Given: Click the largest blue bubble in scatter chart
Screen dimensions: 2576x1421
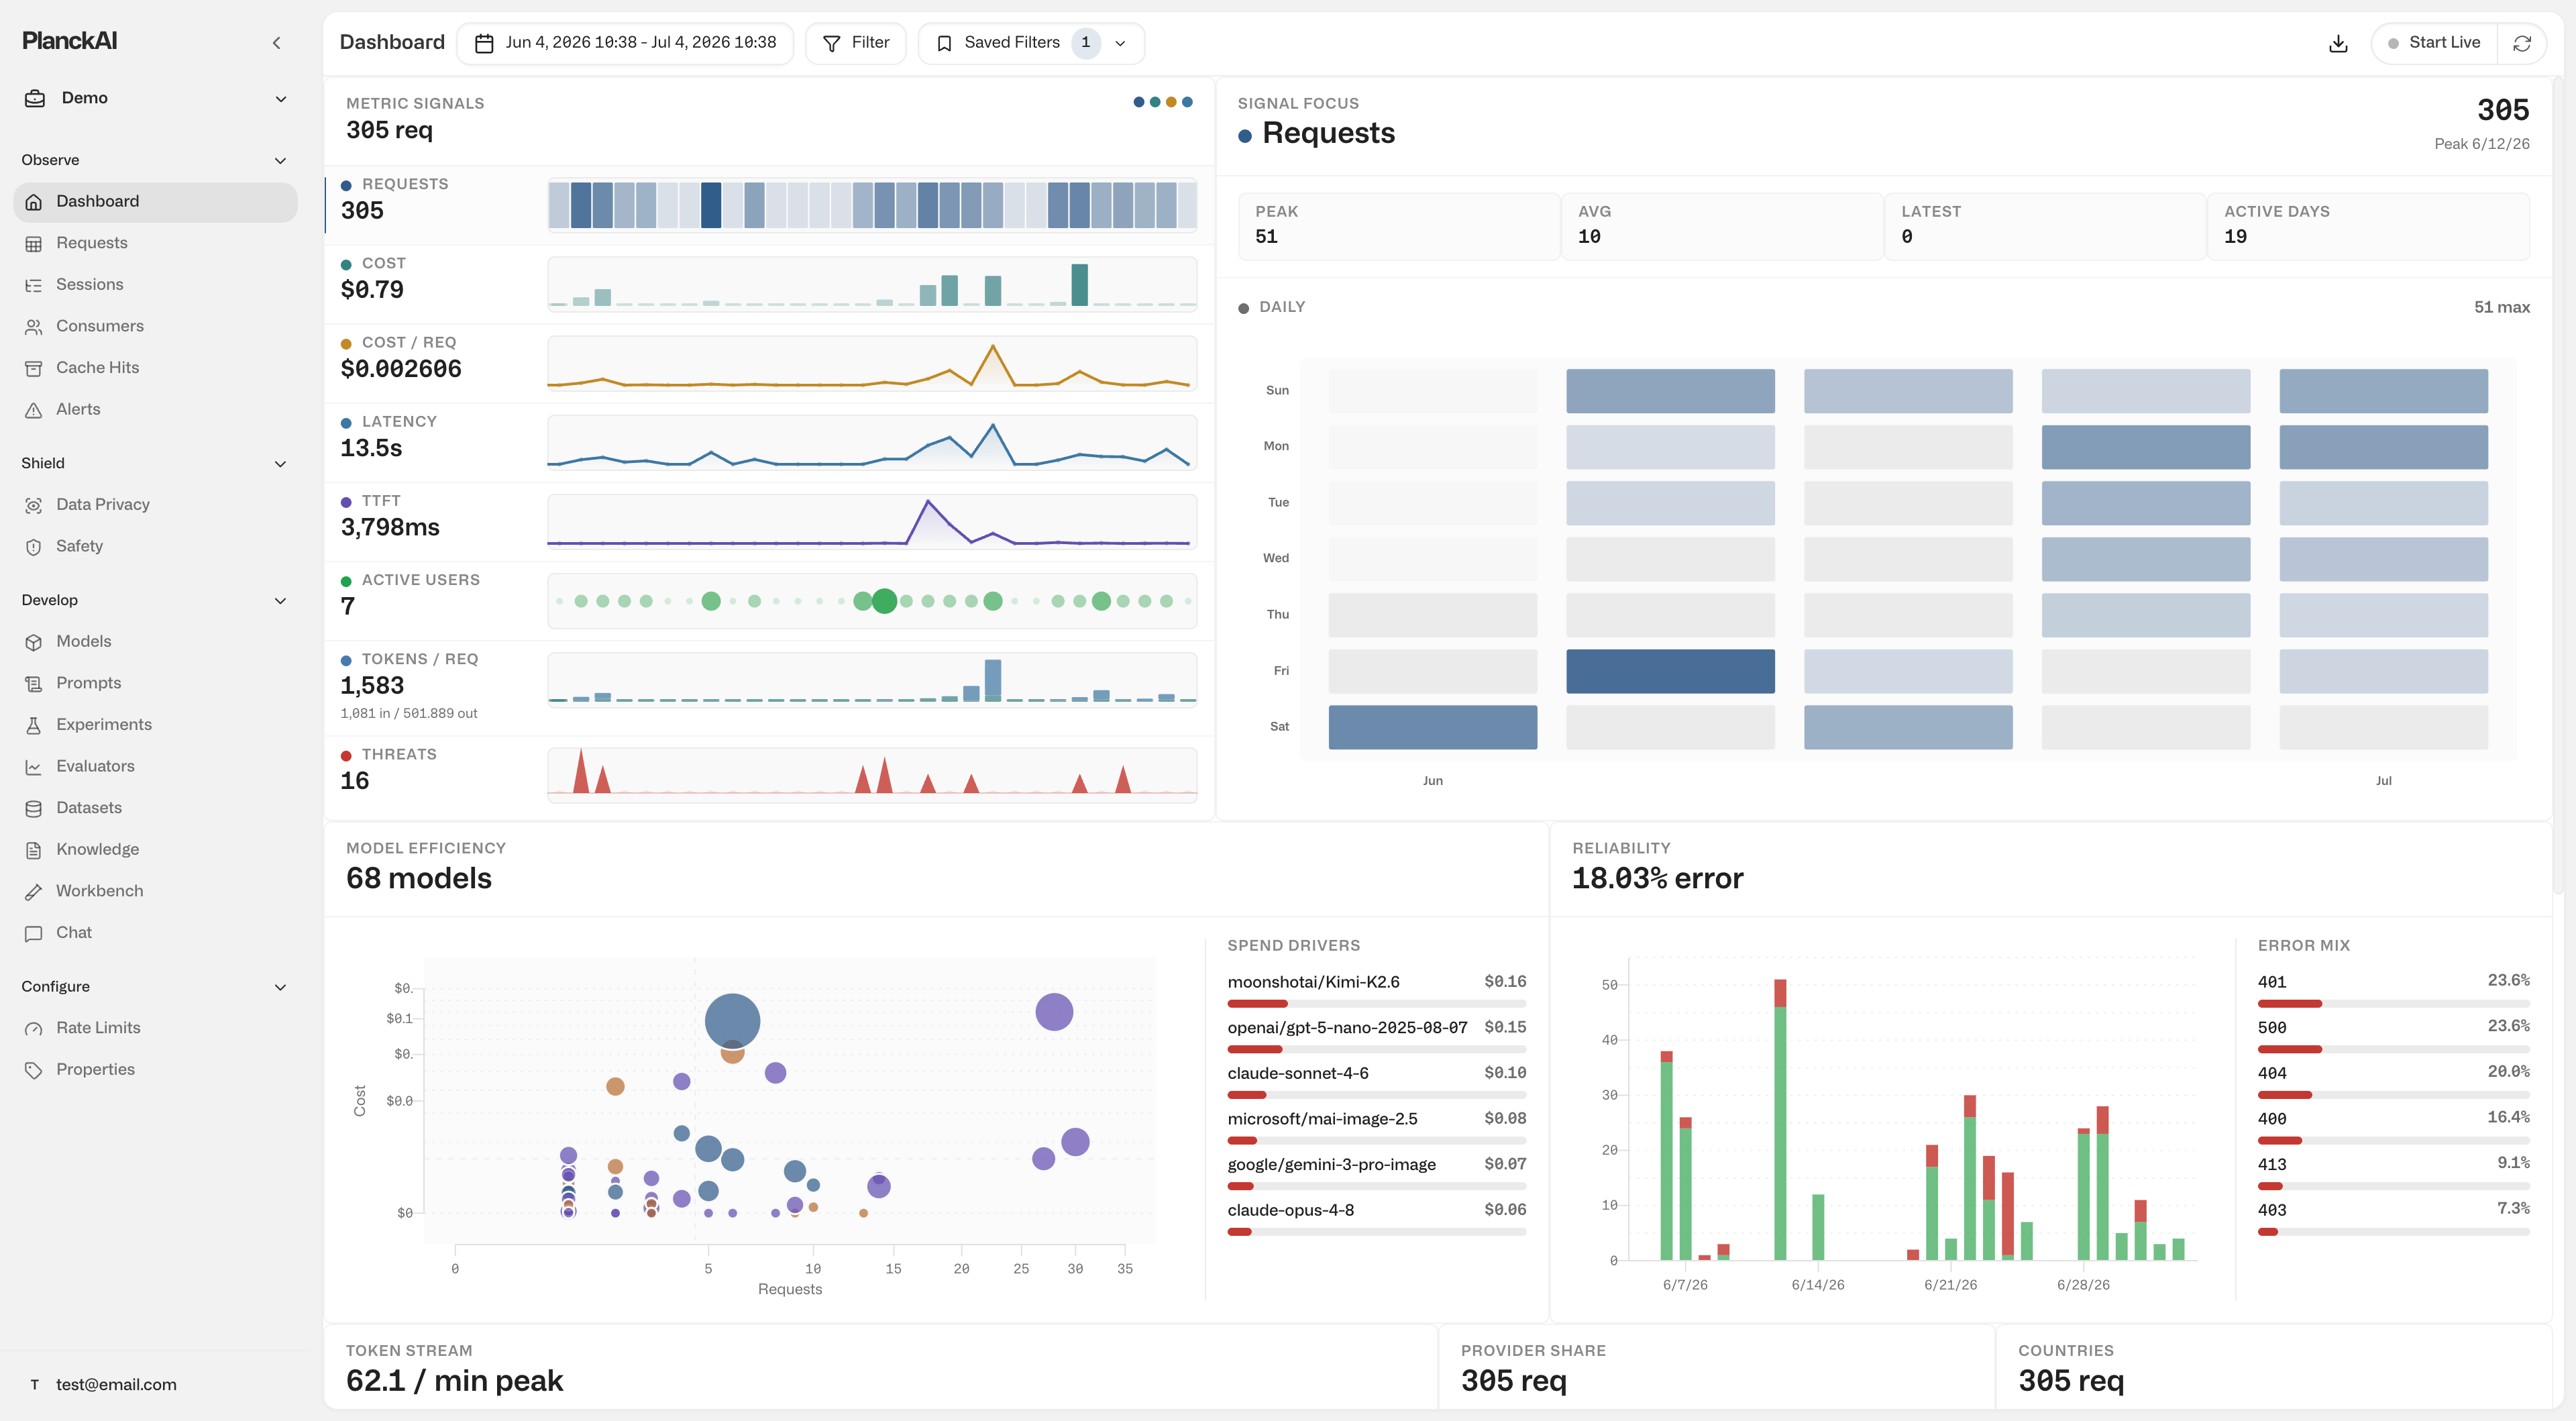Looking at the screenshot, I should (x=732, y=1021).
